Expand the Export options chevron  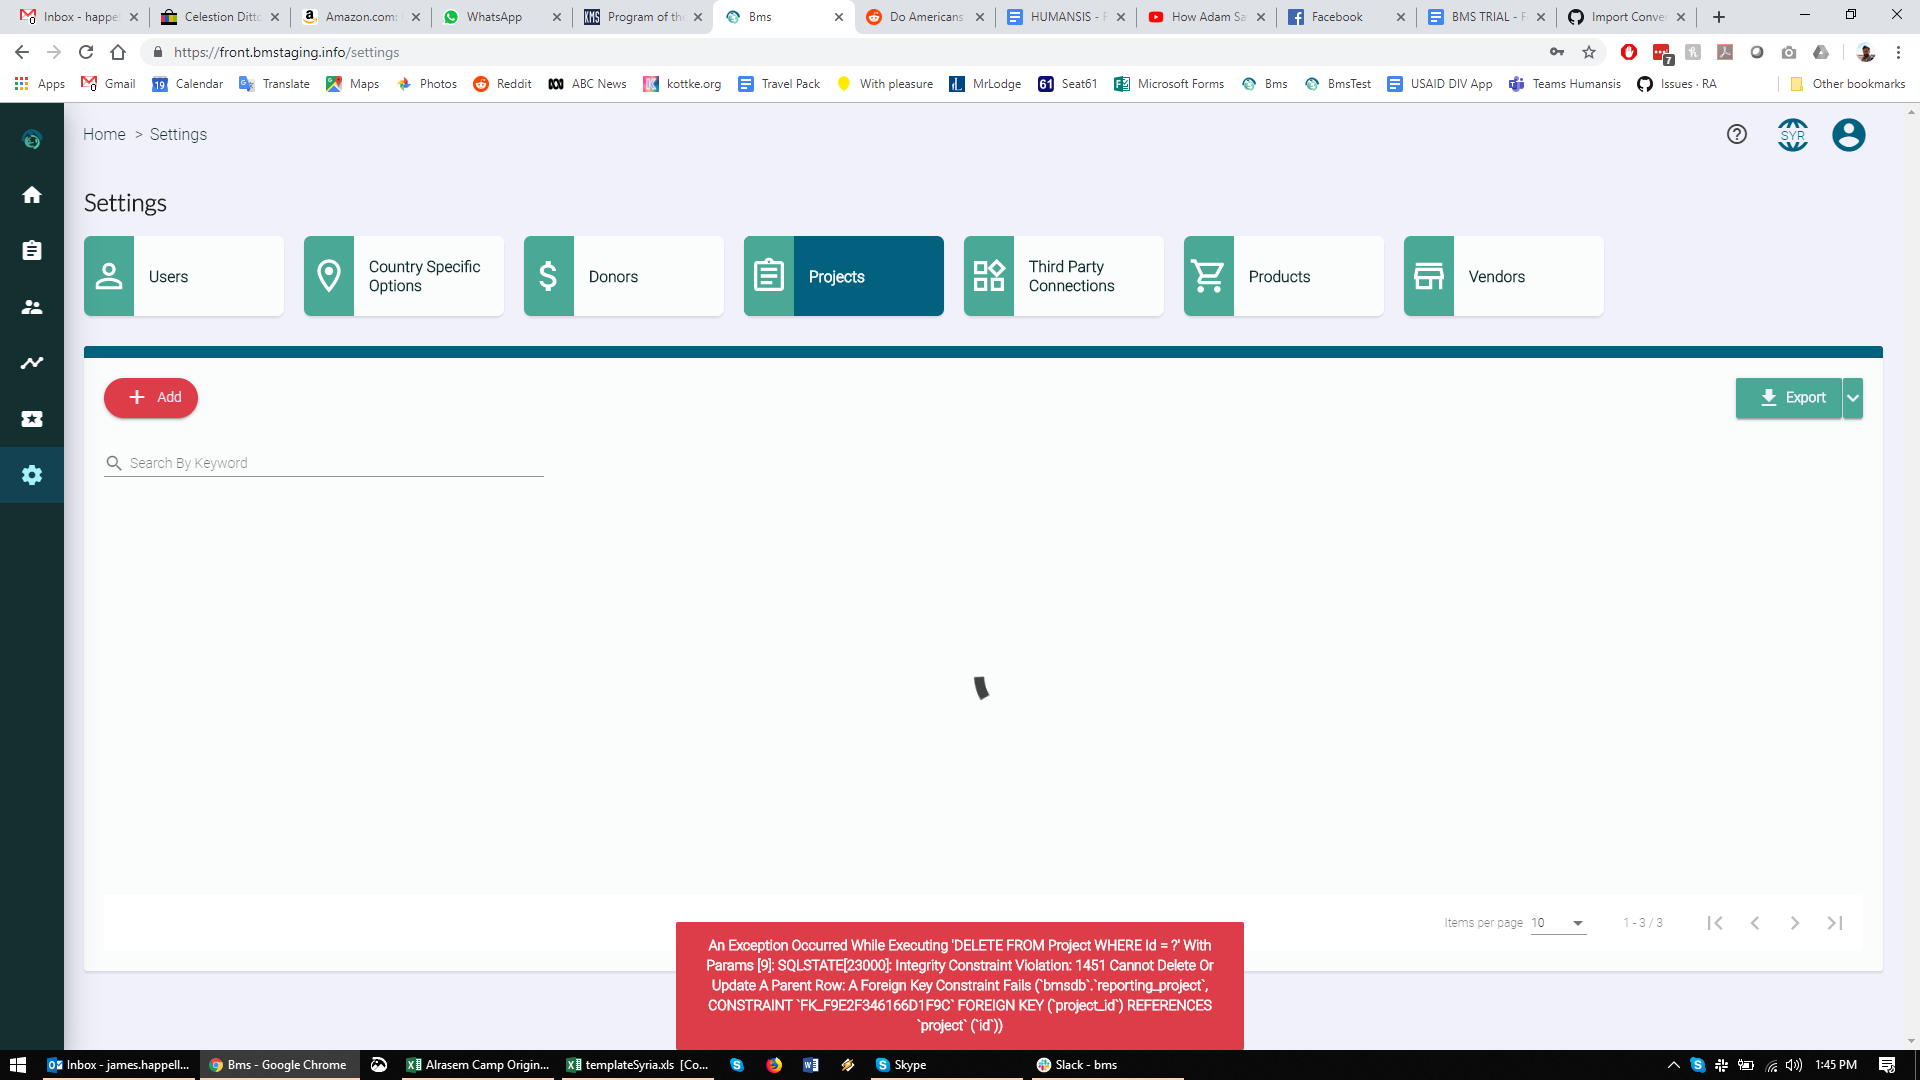(1853, 397)
